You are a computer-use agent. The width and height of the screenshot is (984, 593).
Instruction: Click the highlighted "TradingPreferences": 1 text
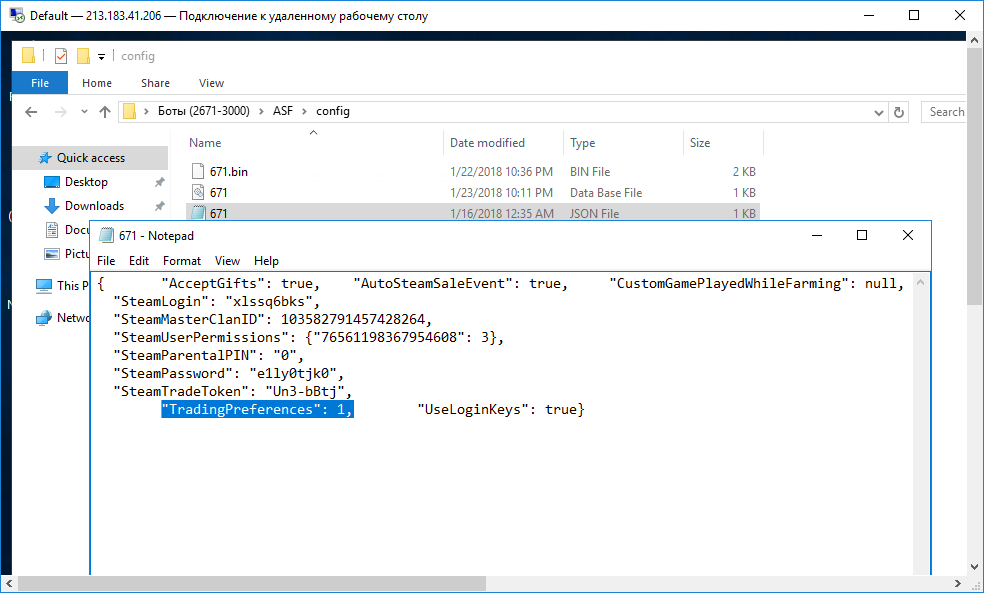[x=257, y=409]
